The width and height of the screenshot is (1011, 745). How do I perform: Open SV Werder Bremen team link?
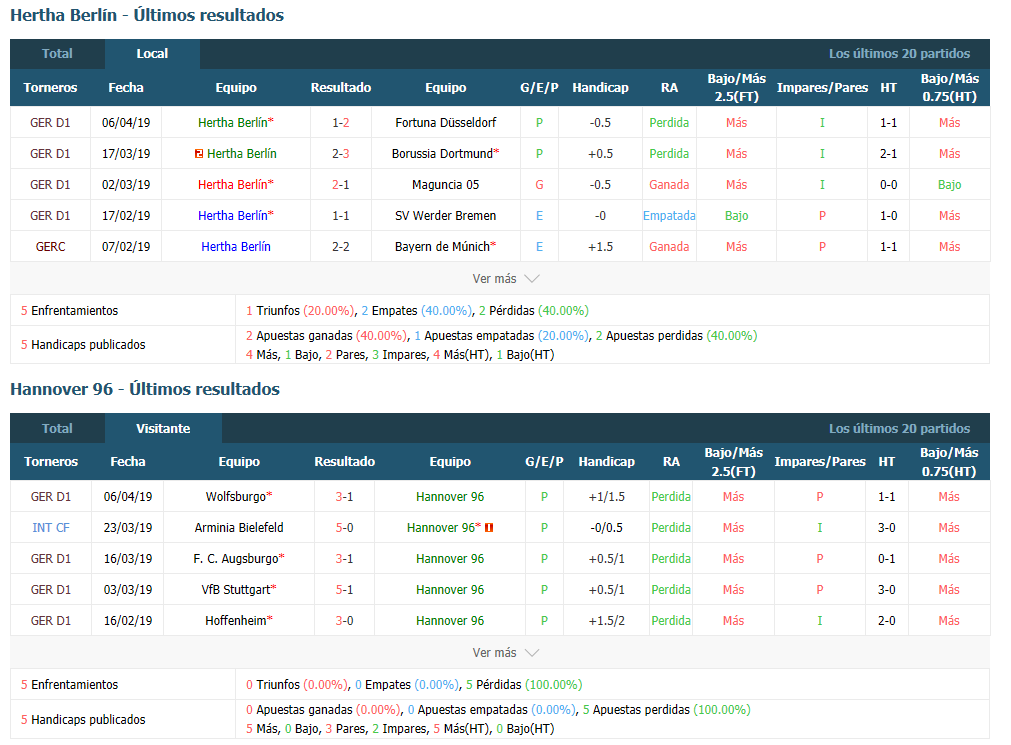pyautogui.click(x=446, y=215)
